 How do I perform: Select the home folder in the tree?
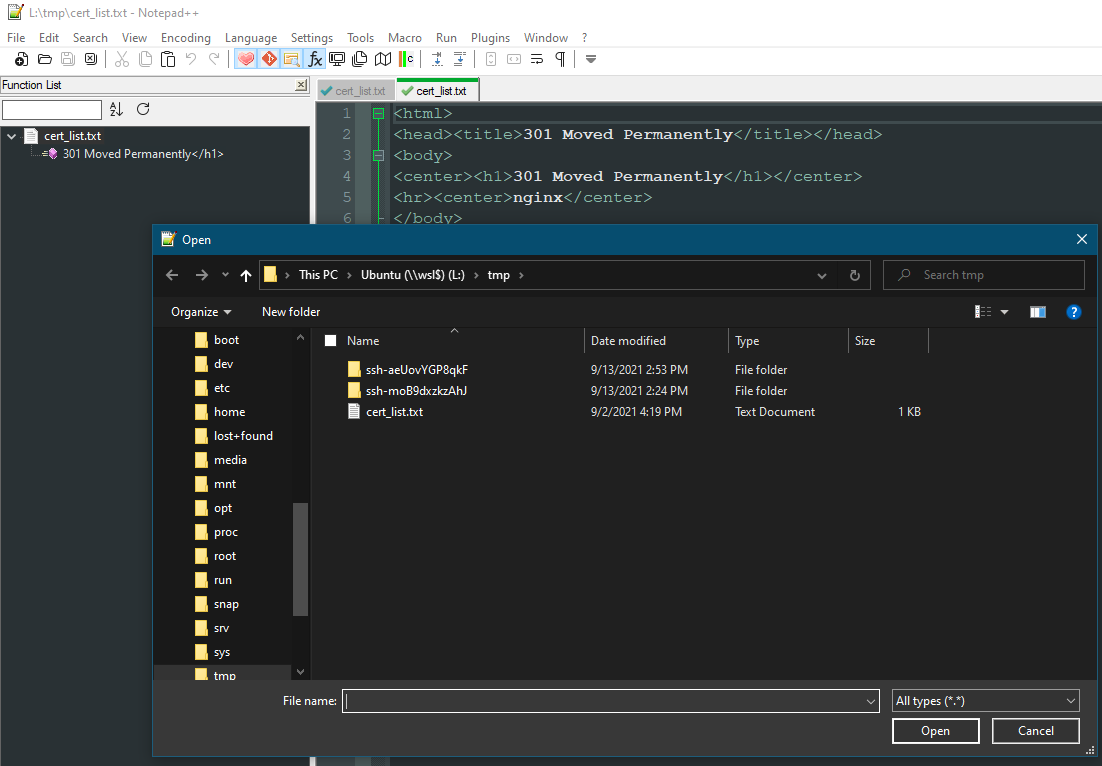[229, 412]
